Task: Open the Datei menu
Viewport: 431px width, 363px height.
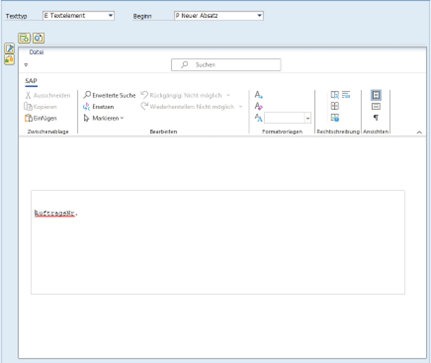Action: [x=36, y=52]
